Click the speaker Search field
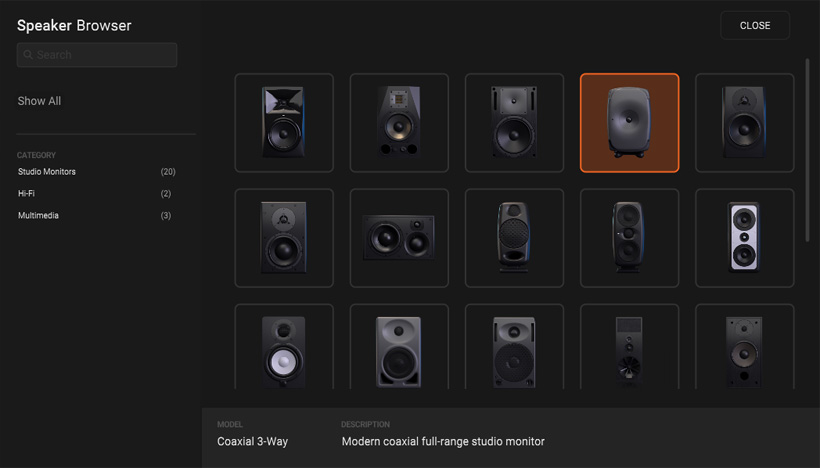 pyautogui.click(x=97, y=55)
